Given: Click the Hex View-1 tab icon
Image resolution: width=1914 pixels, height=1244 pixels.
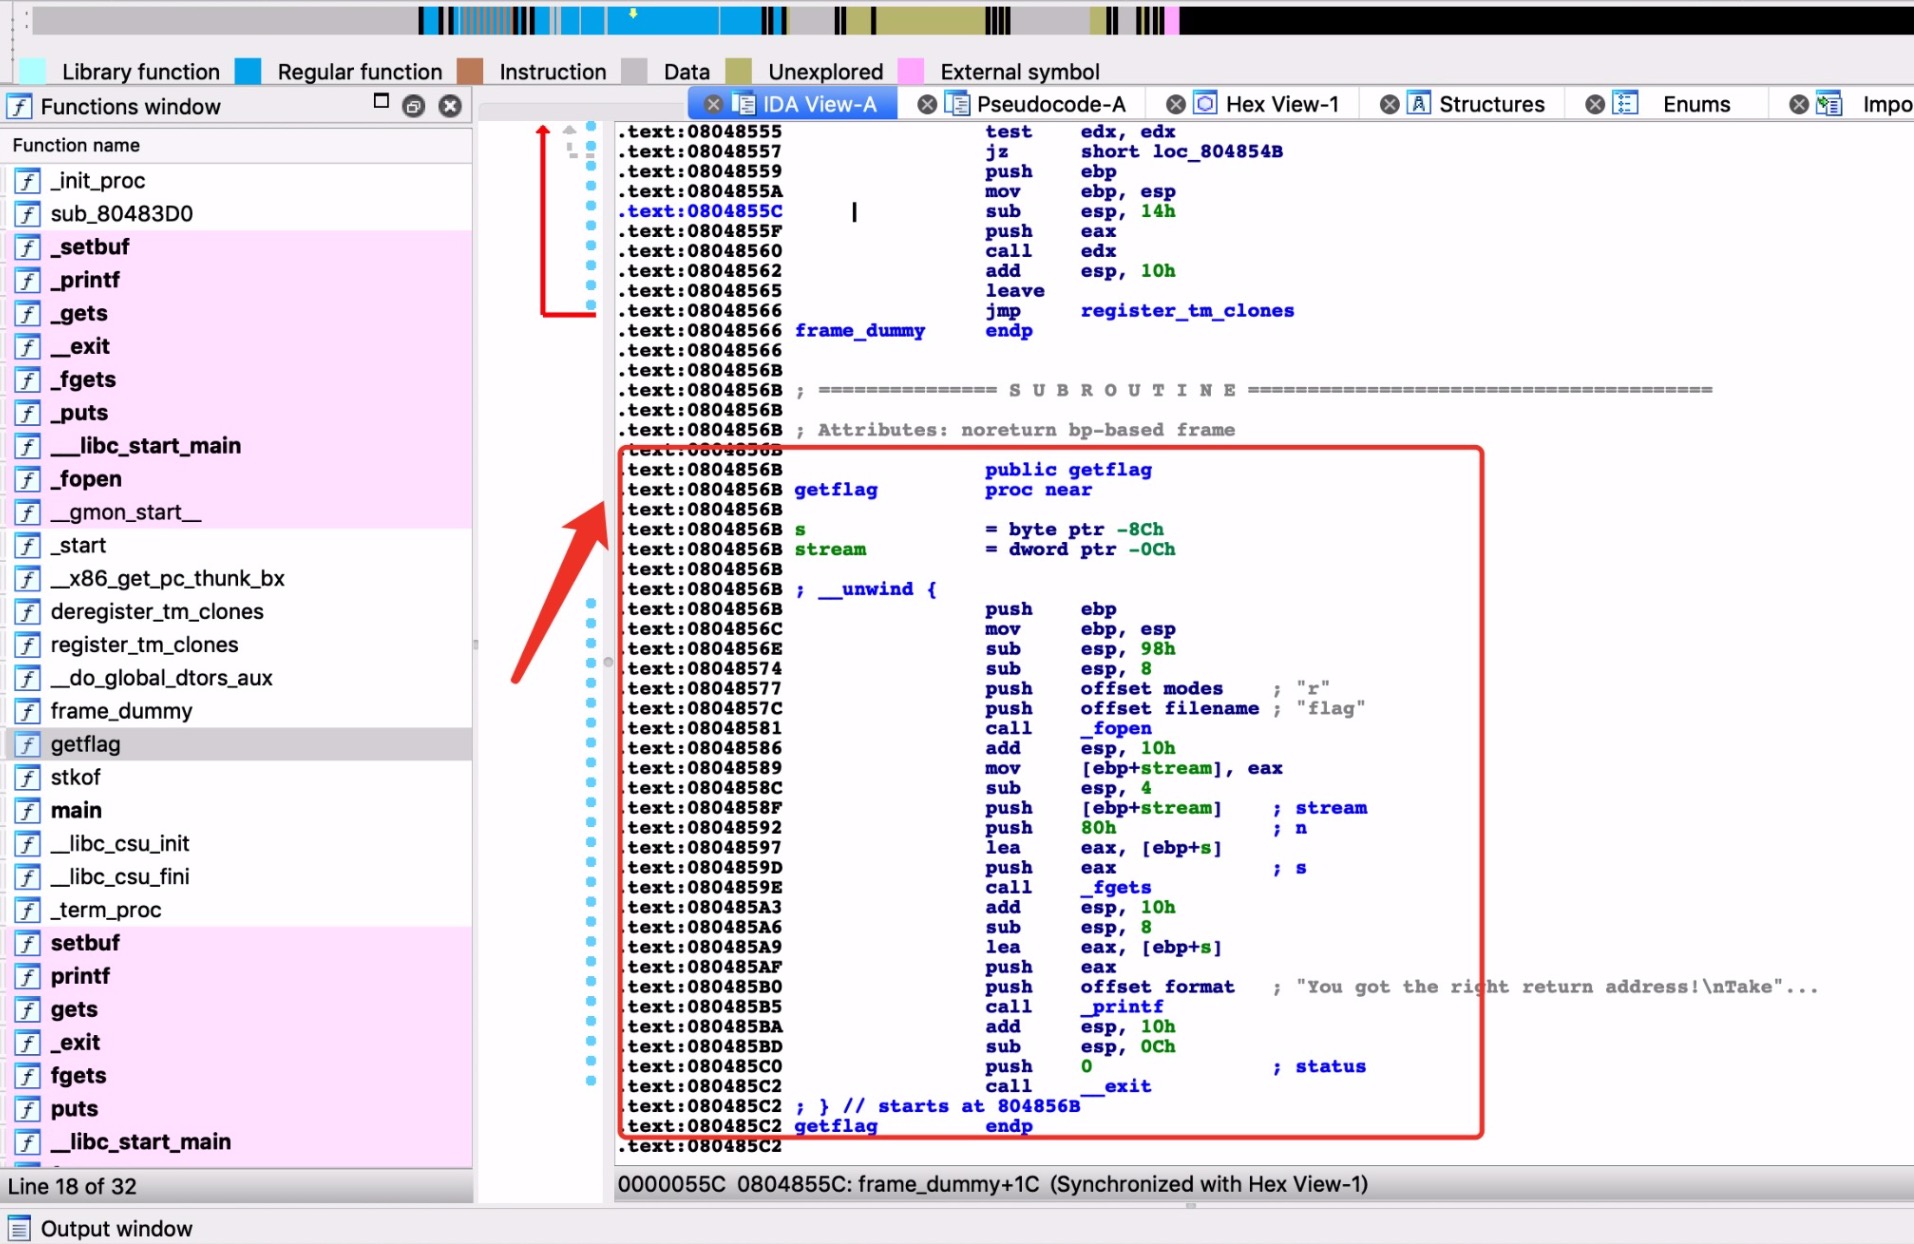Looking at the screenshot, I should coord(1206,104).
